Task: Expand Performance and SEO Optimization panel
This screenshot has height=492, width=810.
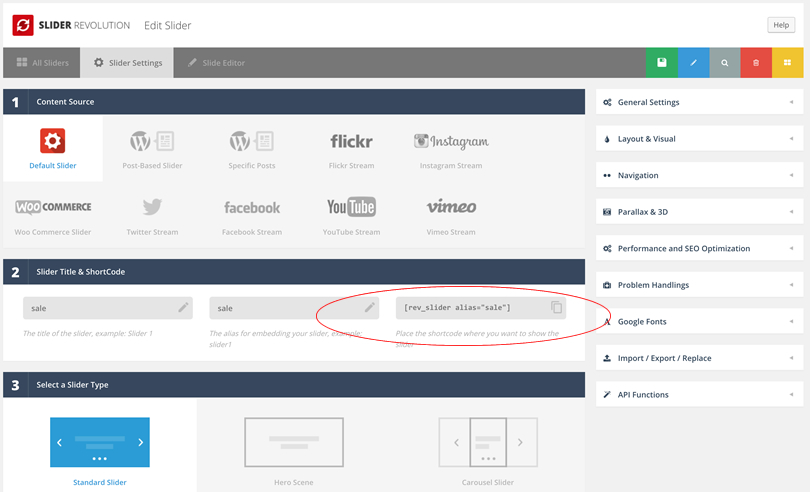Action: tap(699, 248)
